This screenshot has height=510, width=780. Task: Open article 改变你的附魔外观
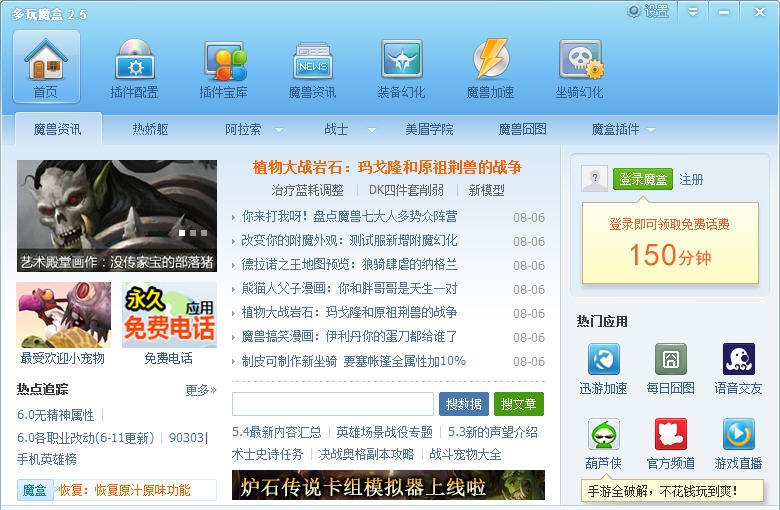[349, 240]
